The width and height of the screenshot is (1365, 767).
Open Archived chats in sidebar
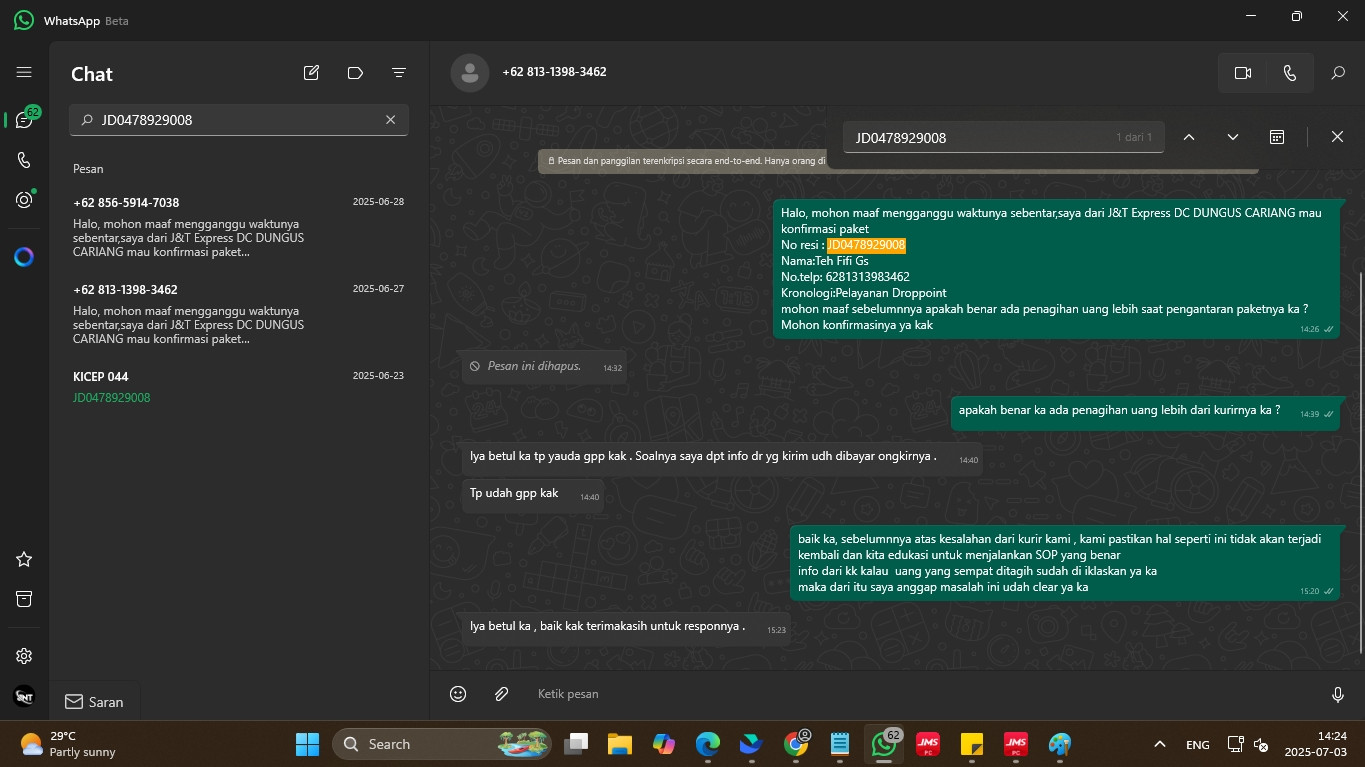[24, 598]
